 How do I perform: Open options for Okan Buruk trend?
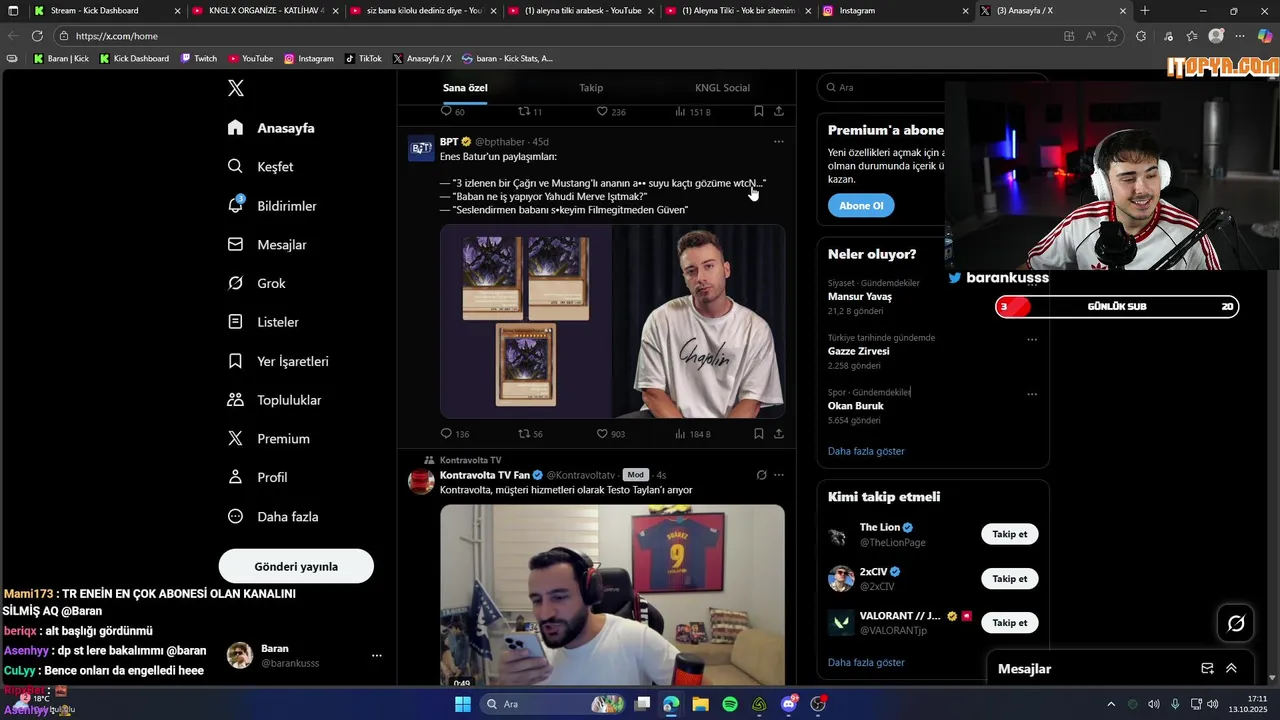click(x=1032, y=395)
